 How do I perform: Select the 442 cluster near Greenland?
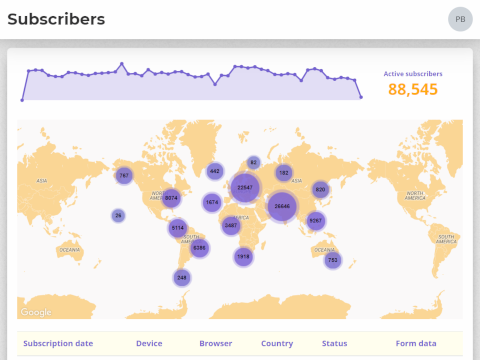click(x=215, y=171)
